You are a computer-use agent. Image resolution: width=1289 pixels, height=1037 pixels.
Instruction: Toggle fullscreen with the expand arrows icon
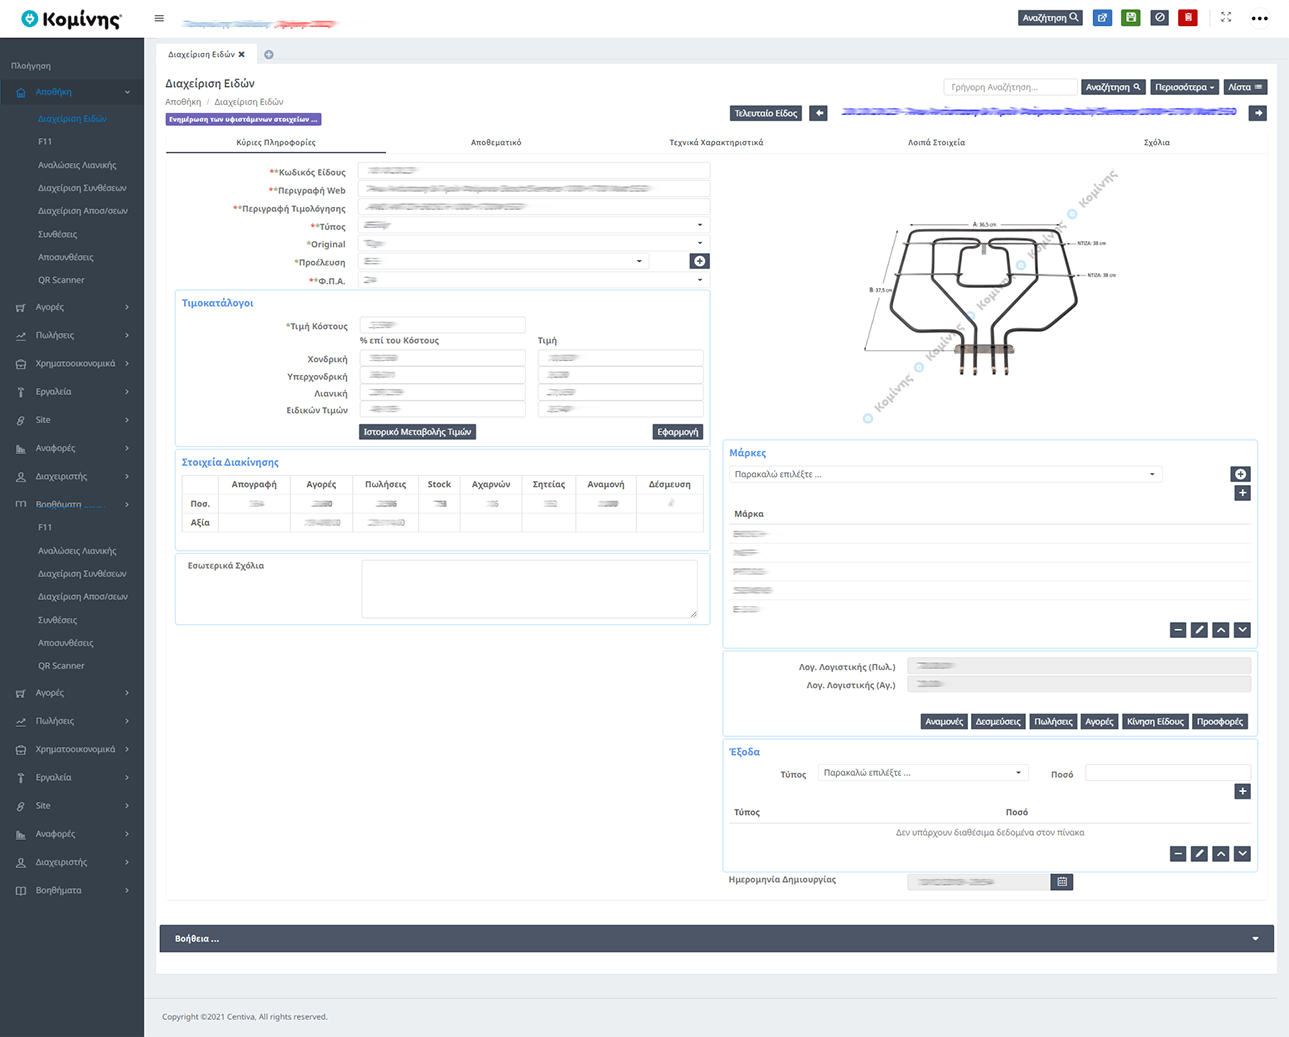(x=1226, y=17)
